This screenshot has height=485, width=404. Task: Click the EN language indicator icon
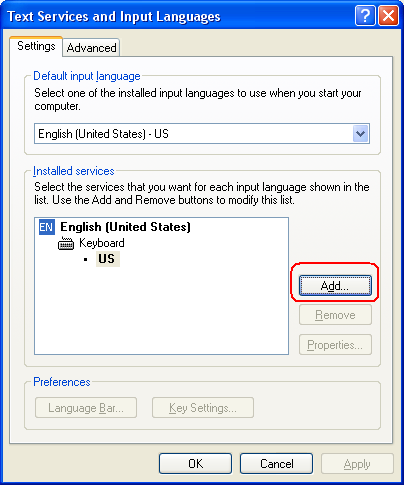[46, 227]
